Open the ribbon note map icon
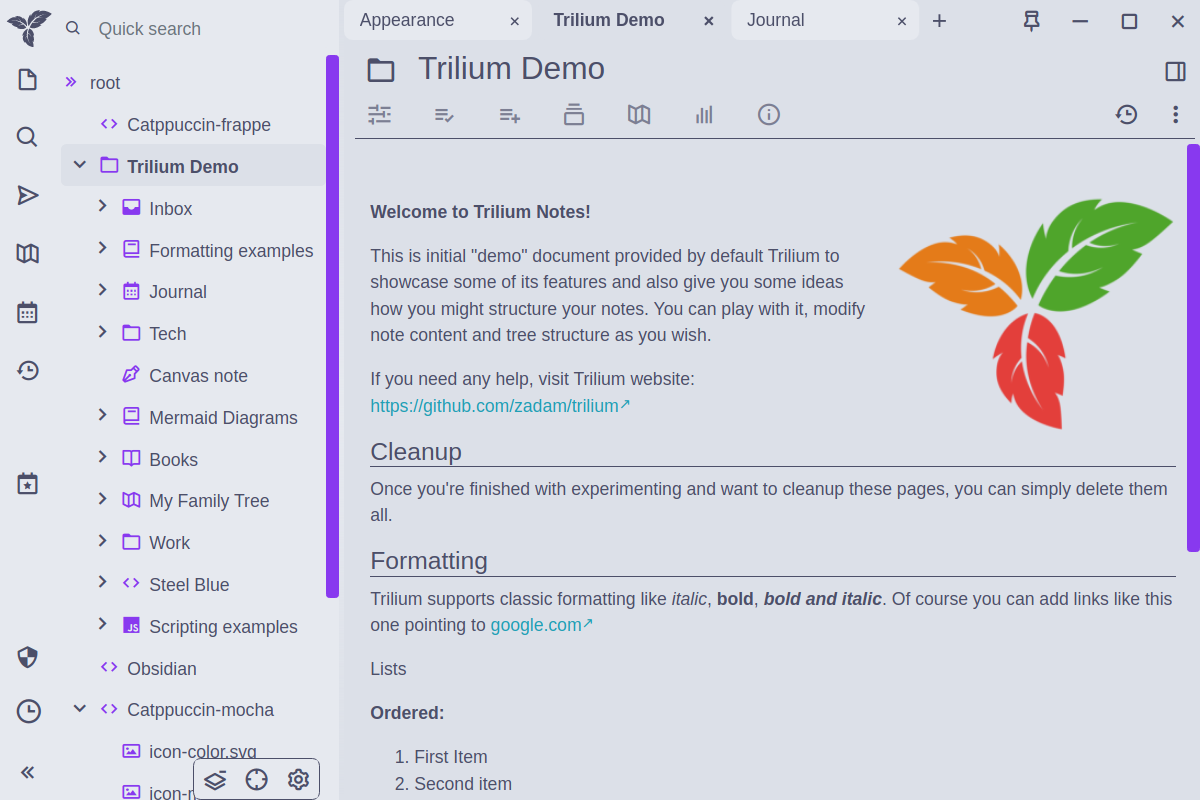The width and height of the screenshot is (1200, 800). (639, 114)
